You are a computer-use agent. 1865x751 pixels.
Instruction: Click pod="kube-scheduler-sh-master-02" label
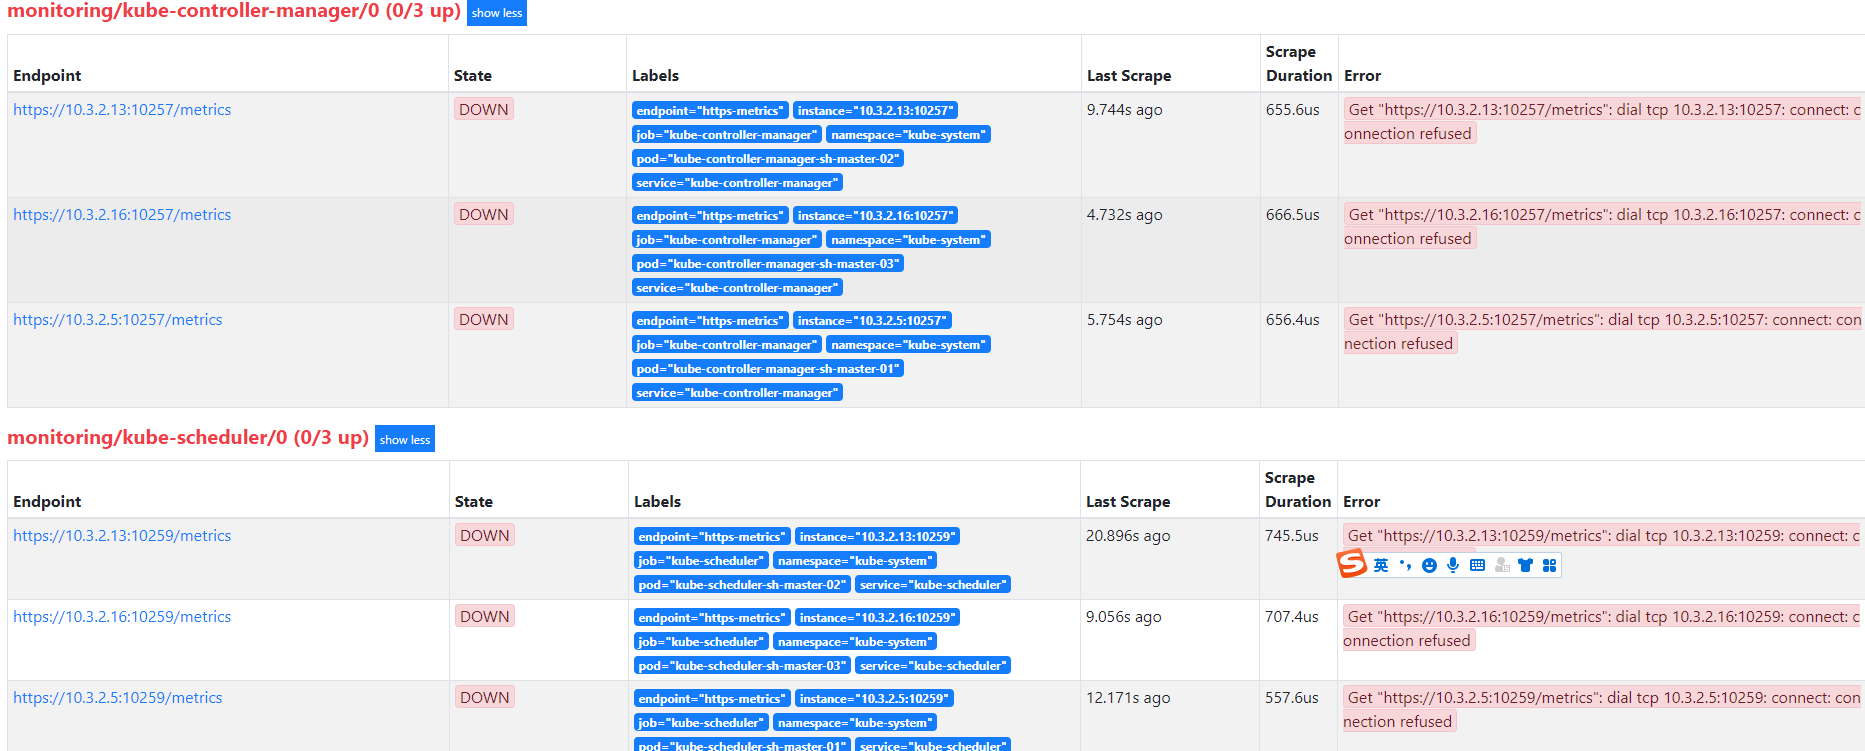[742, 585]
